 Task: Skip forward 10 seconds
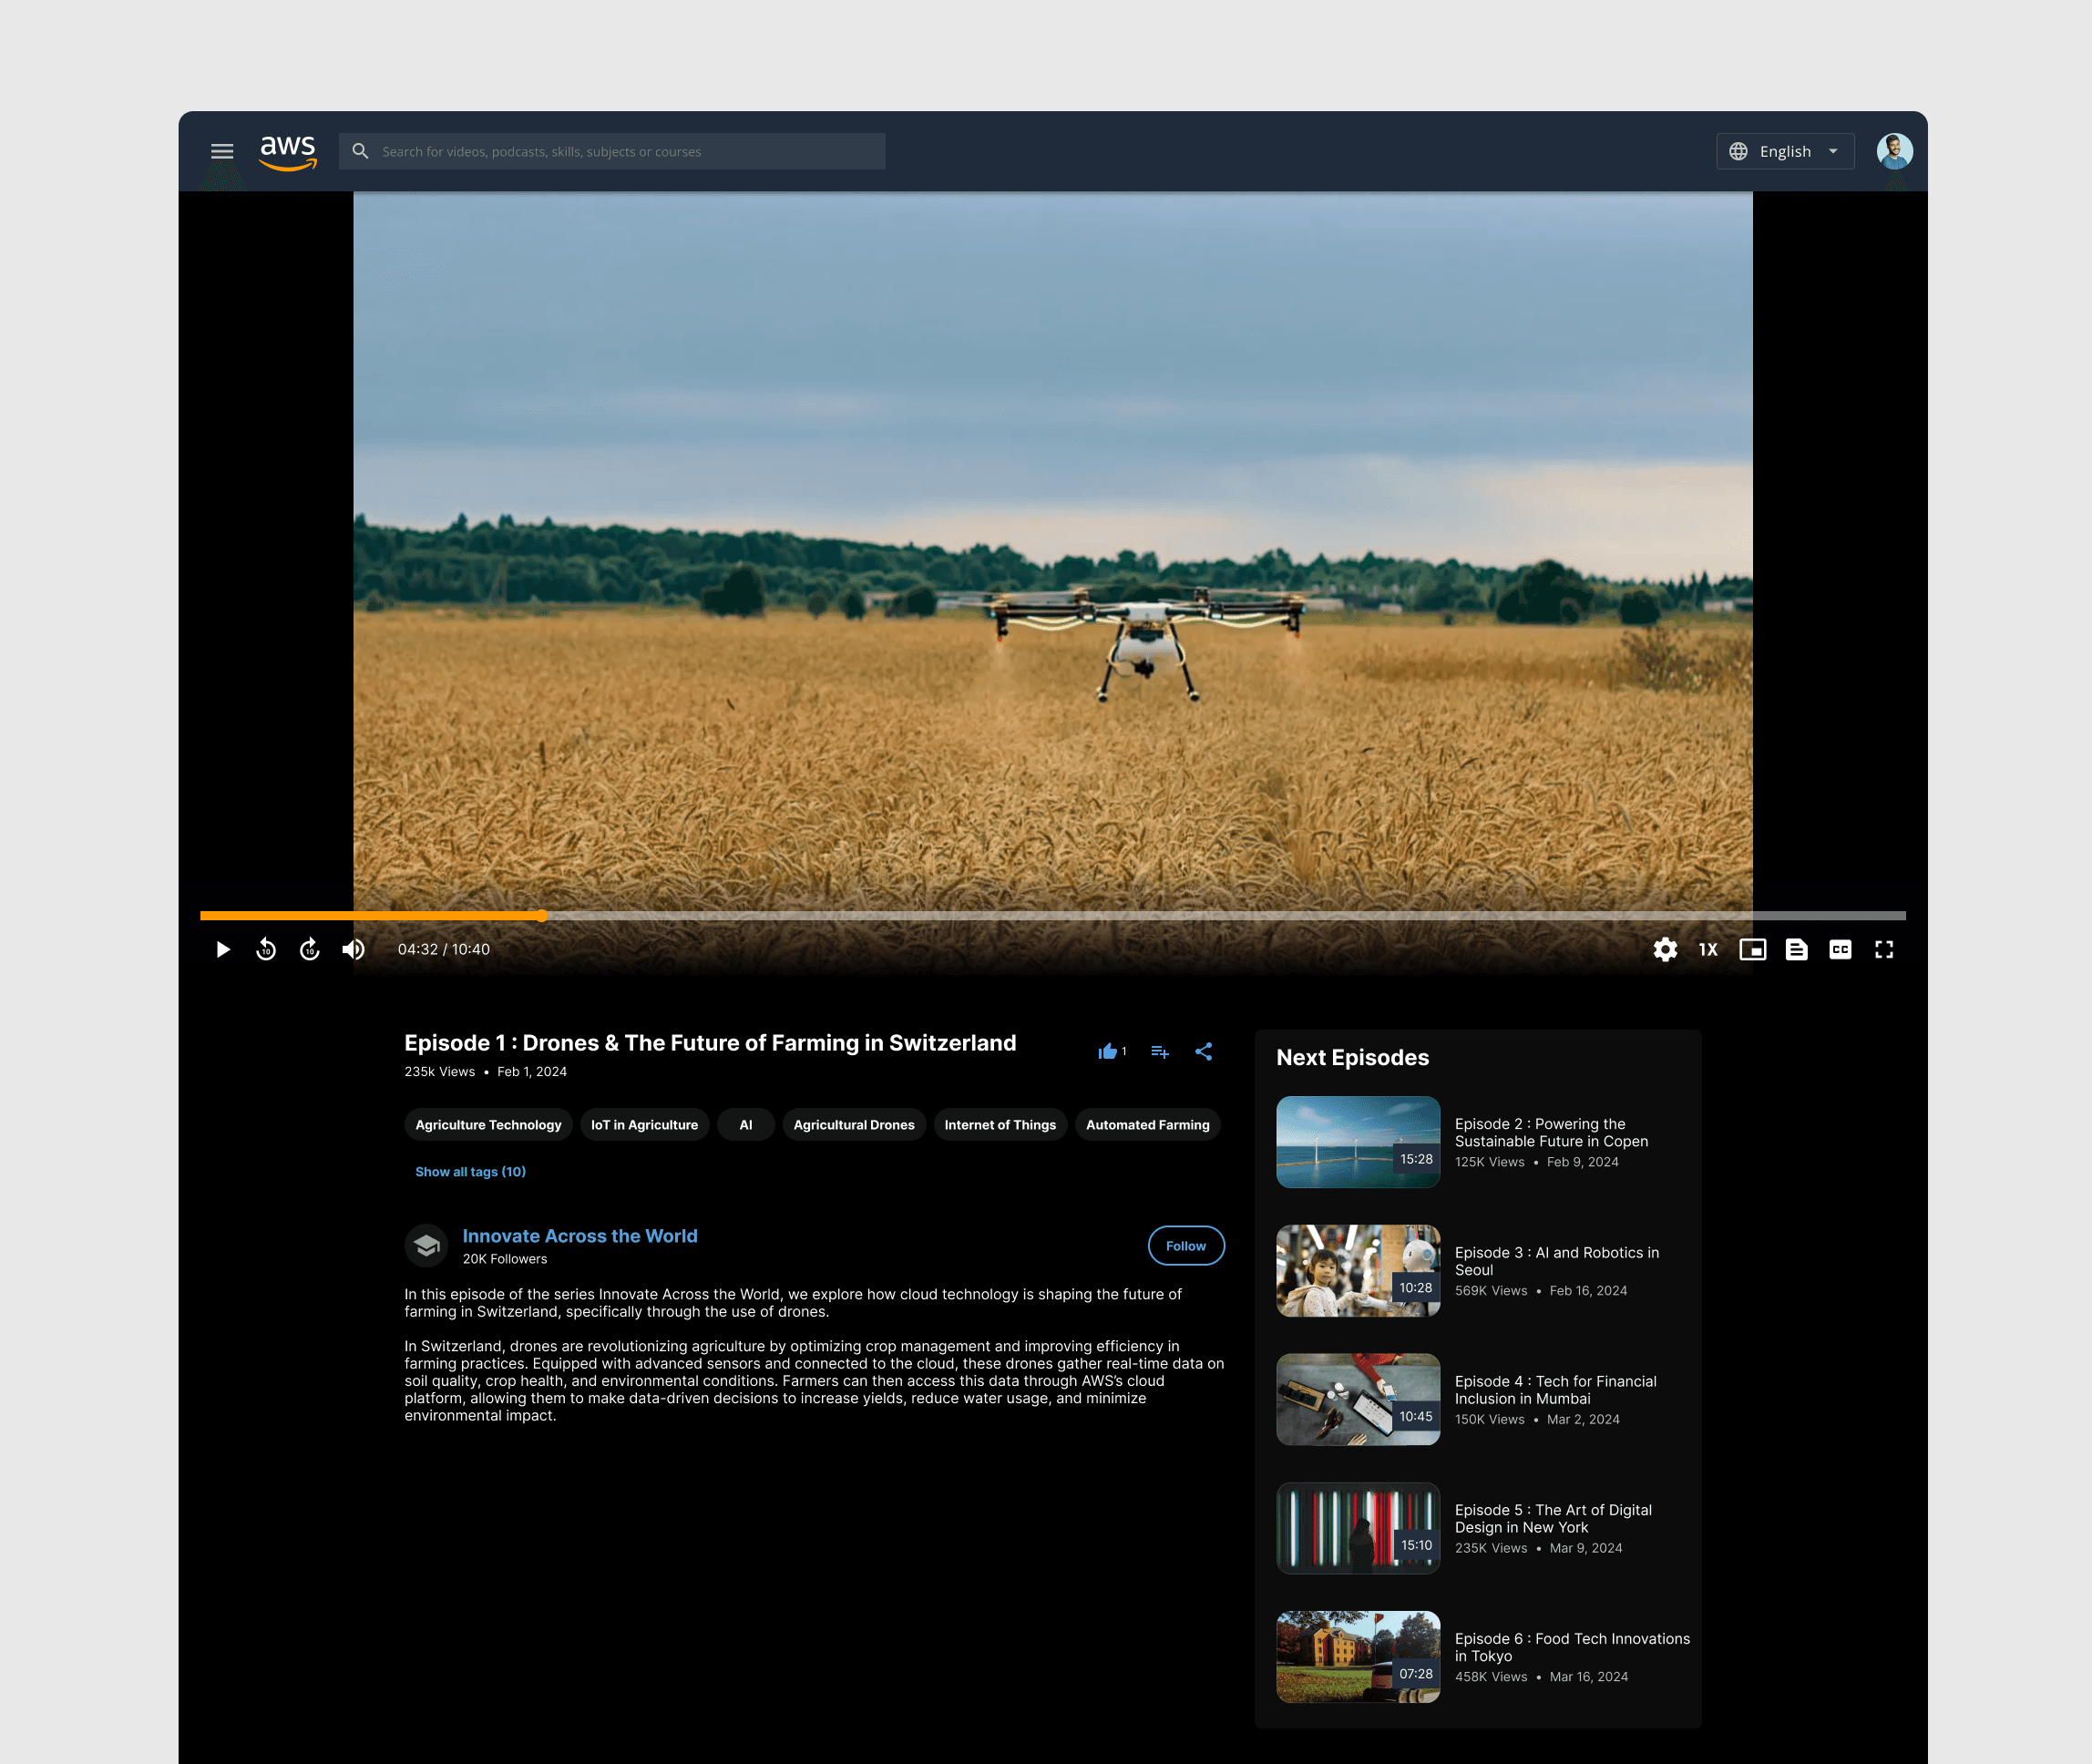point(310,949)
